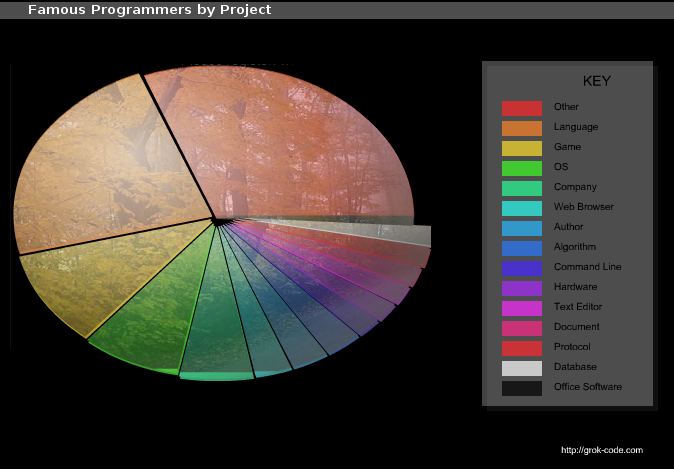674x469 pixels.
Task: Select the green OS color swatch
Action: tap(521, 168)
